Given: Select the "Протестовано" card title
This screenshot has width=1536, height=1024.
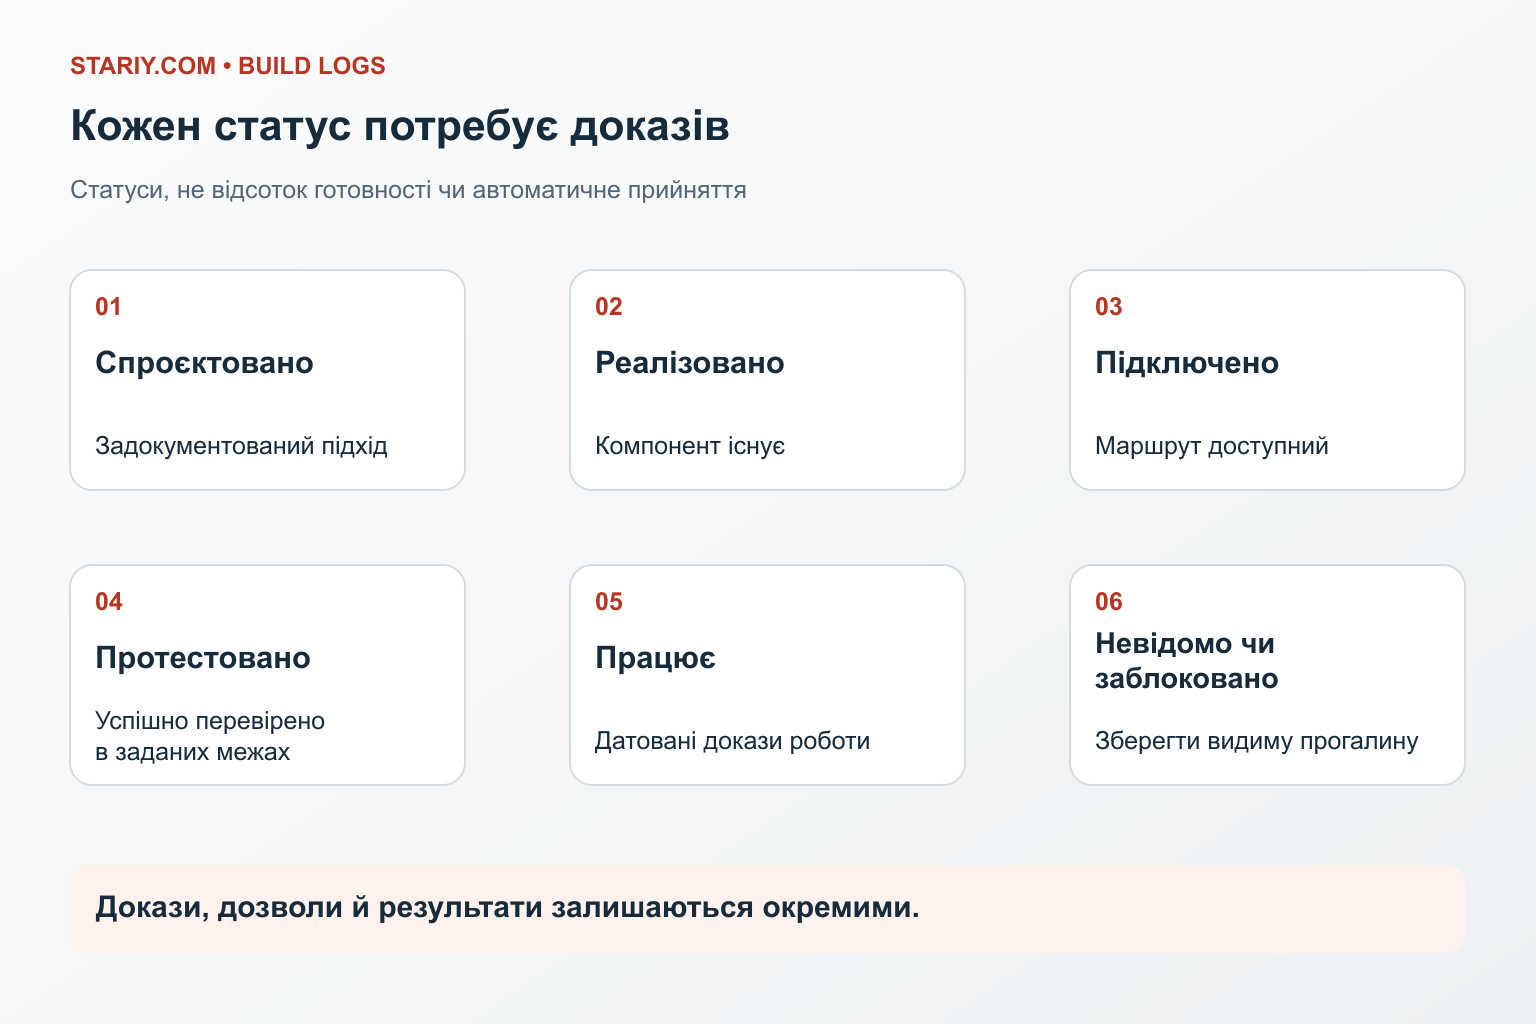Looking at the screenshot, I should coord(202,658).
